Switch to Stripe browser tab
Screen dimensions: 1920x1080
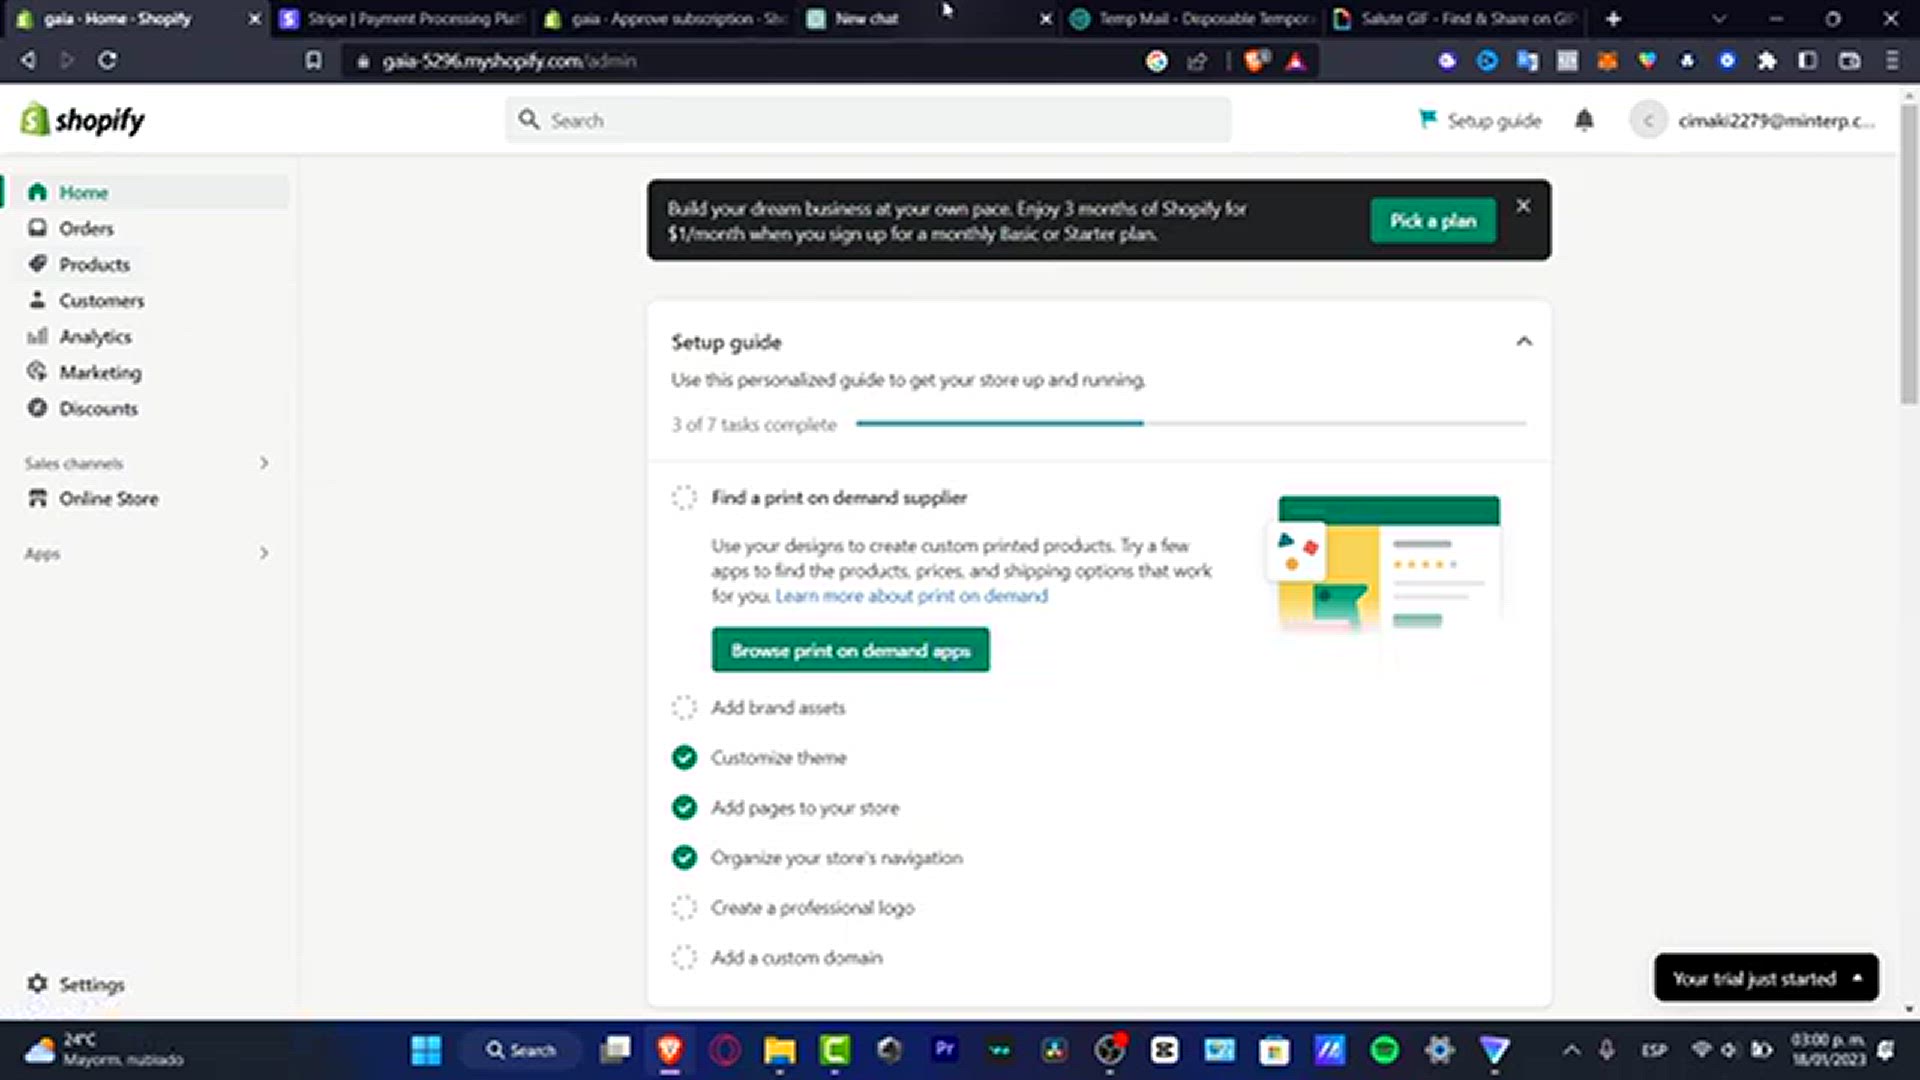pos(400,18)
